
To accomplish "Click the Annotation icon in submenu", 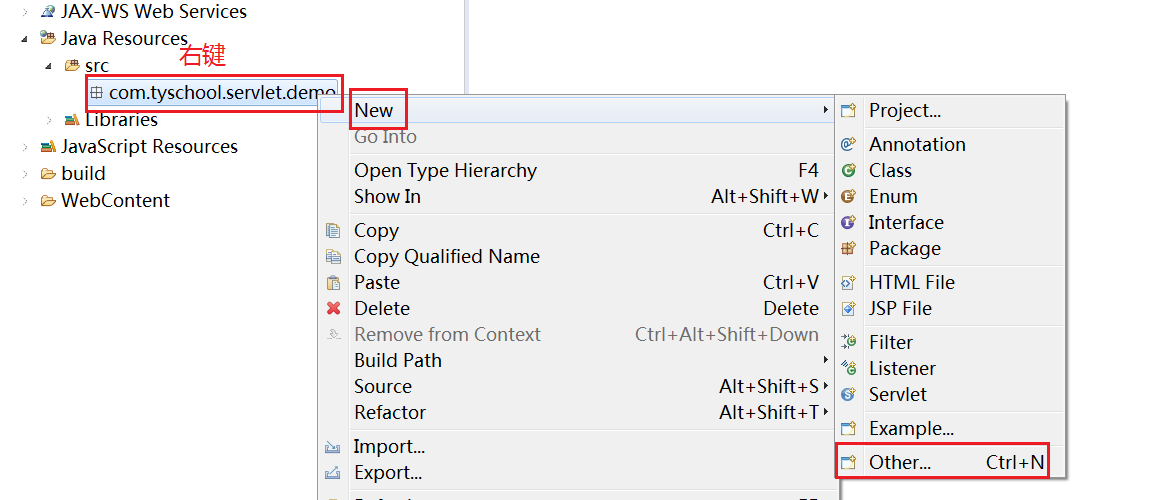I will 849,145.
